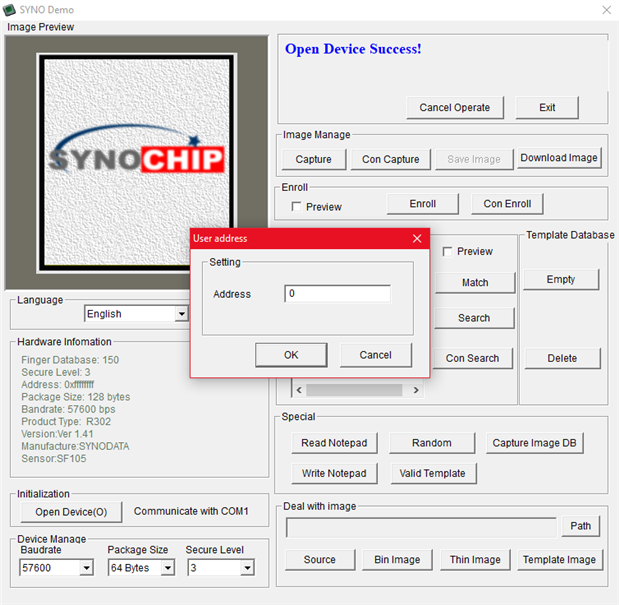
Task: Click Write Notepad button
Action: (334, 473)
